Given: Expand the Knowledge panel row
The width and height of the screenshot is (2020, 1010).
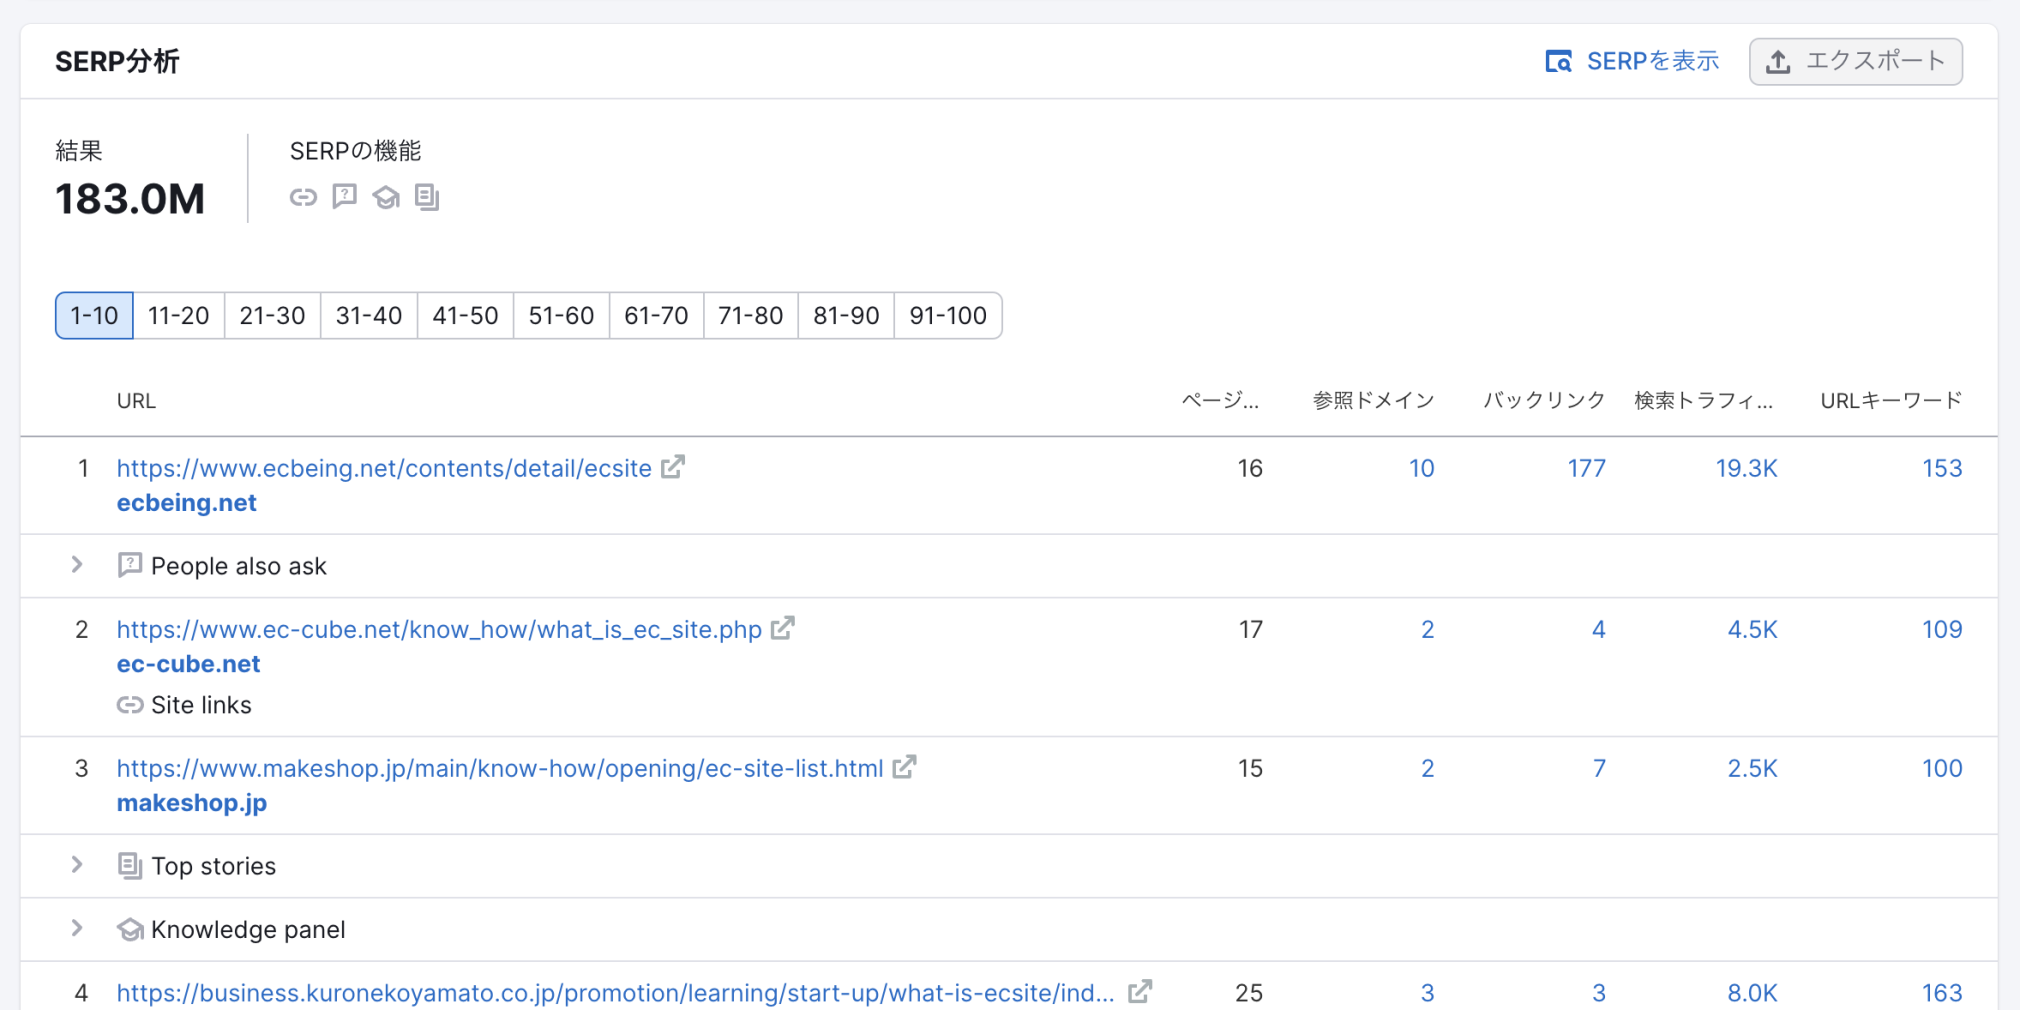Looking at the screenshot, I should pos(77,928).
